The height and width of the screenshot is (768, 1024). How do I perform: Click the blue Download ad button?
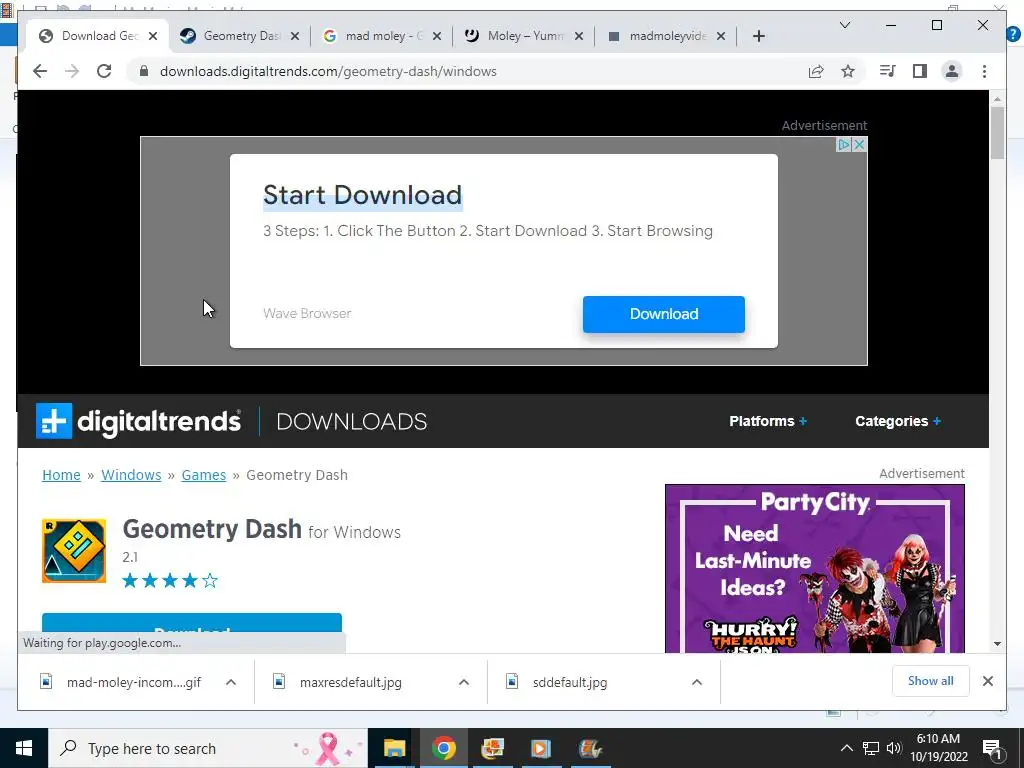[x=664, y=314]
